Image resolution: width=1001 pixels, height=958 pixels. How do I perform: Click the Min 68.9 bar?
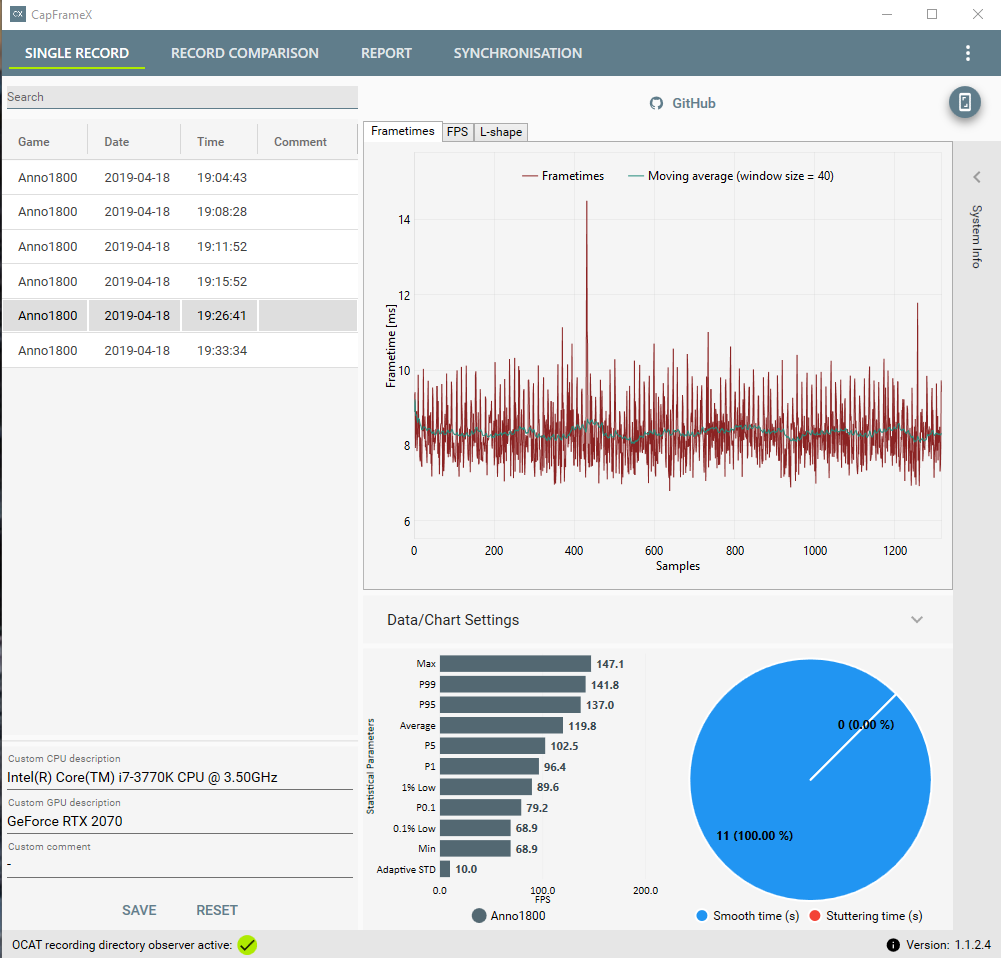click(x=475, y=849)
